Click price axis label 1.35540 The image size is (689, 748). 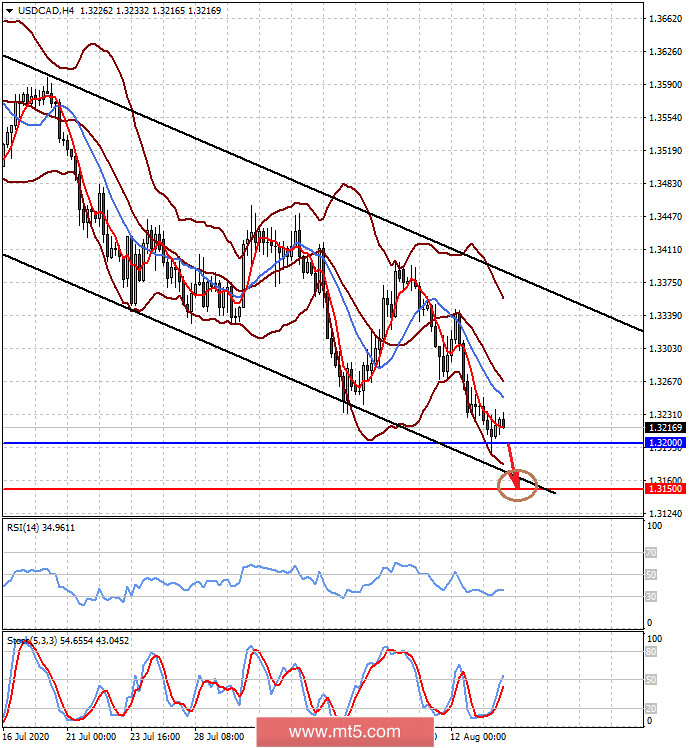666,117
